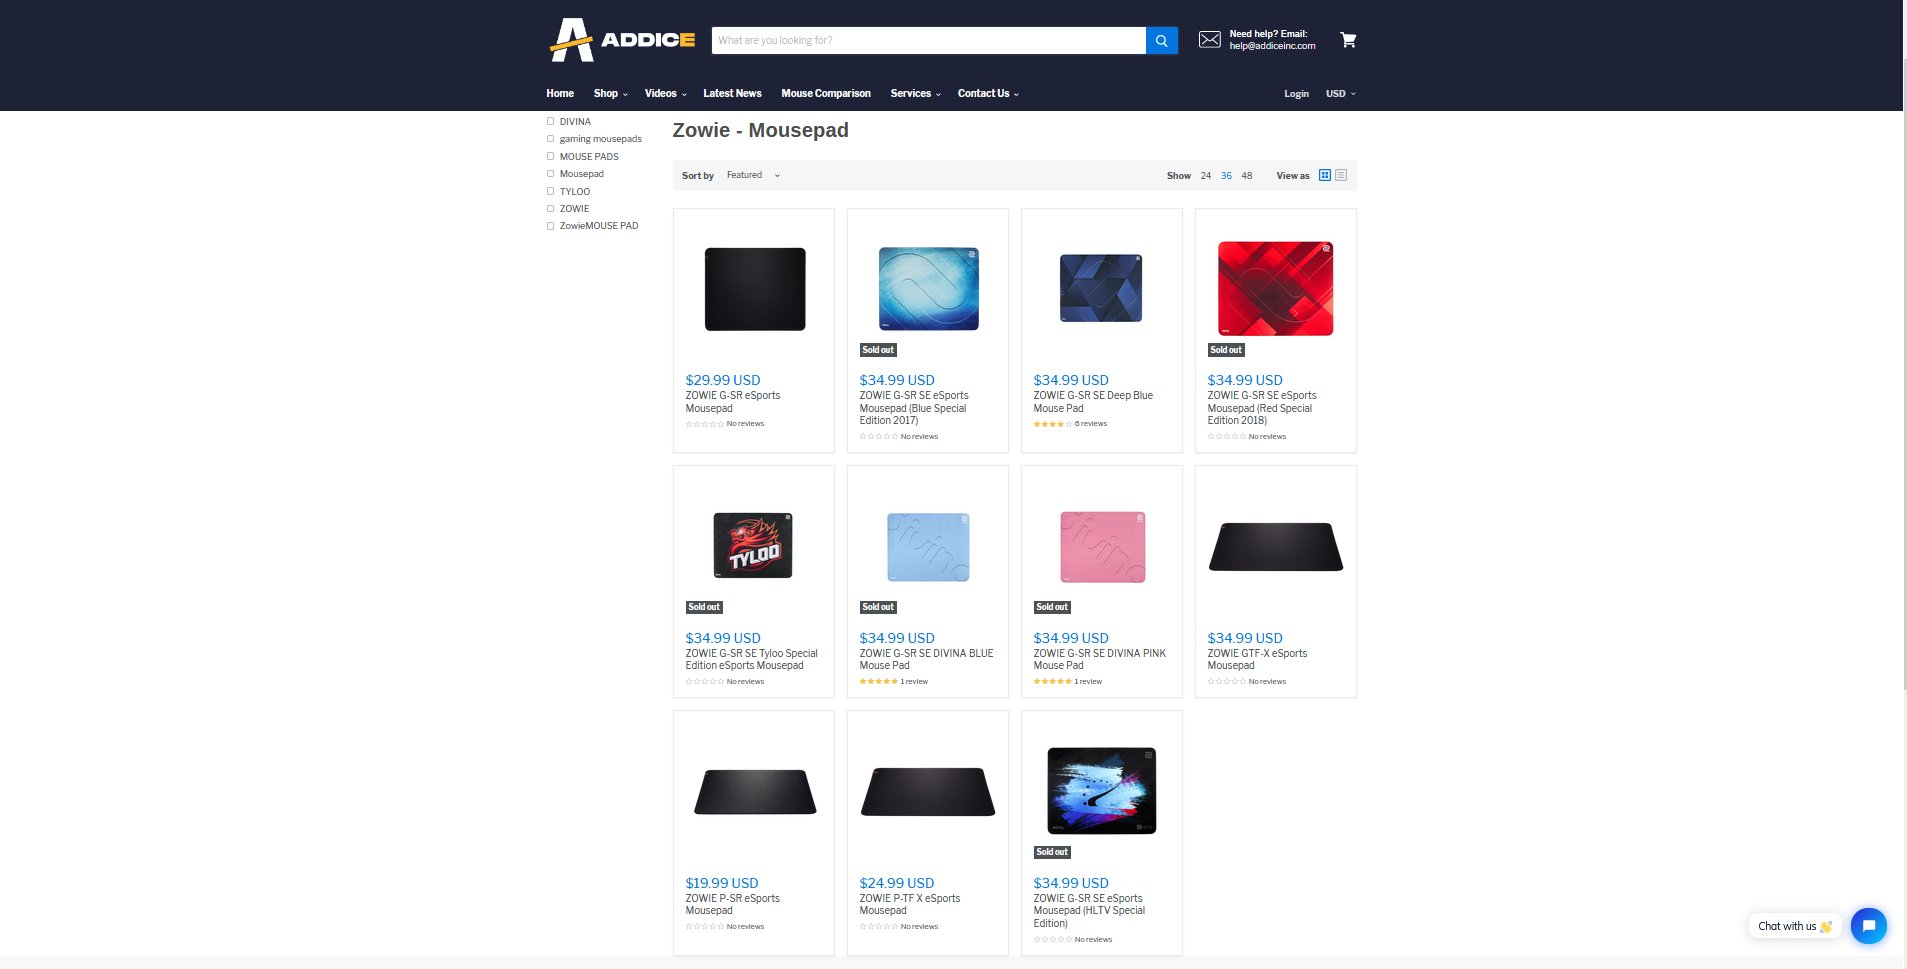Click the 1 review rating on DIVINA PINK
The height and width of the screenshot is (969, 1907).
pos(1067,682)
